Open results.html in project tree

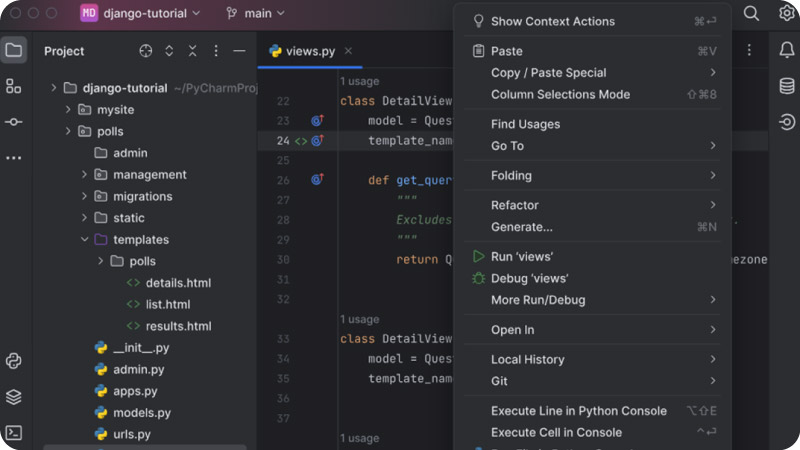click(x=169, y=326)
